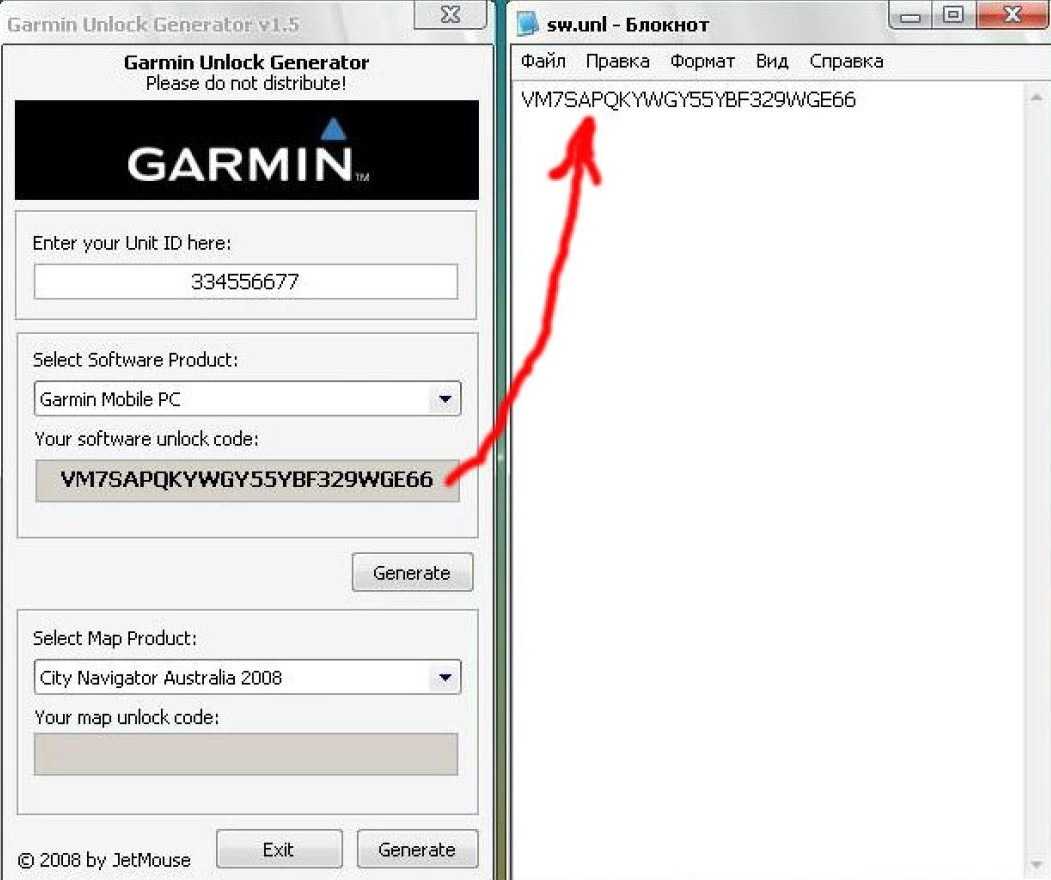Open the Справка menu in Notepad
The height and width of the screenshot is (880, 1051).
[846, 61]
